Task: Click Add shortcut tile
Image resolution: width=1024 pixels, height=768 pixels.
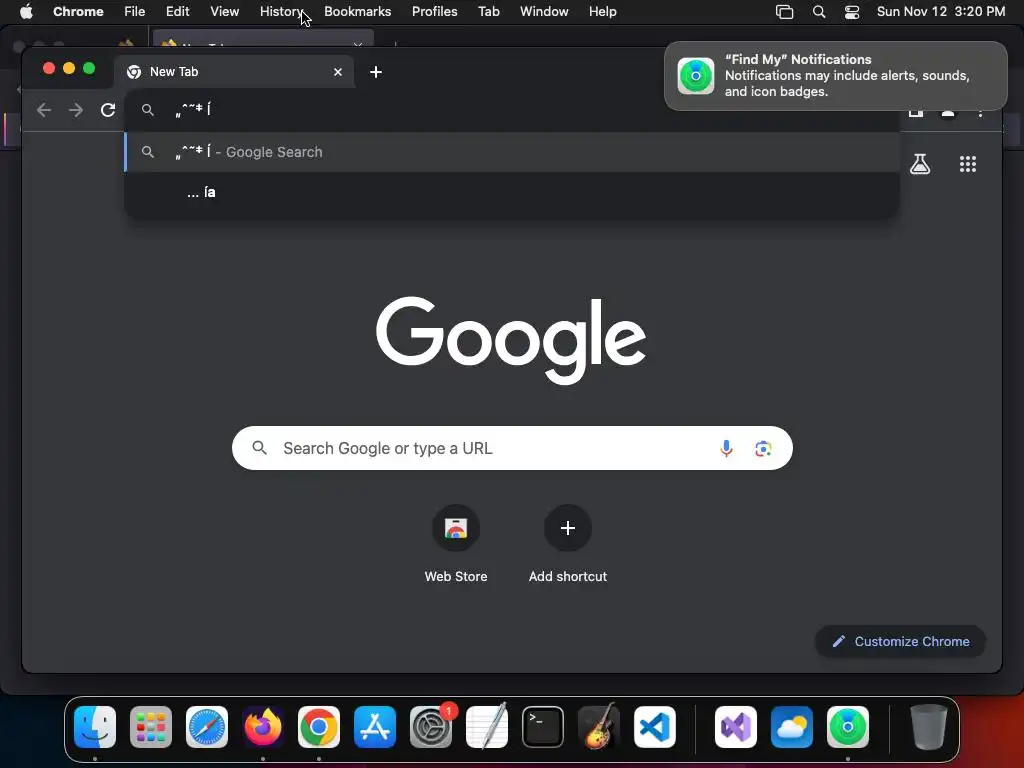Action: click(568, 544)
